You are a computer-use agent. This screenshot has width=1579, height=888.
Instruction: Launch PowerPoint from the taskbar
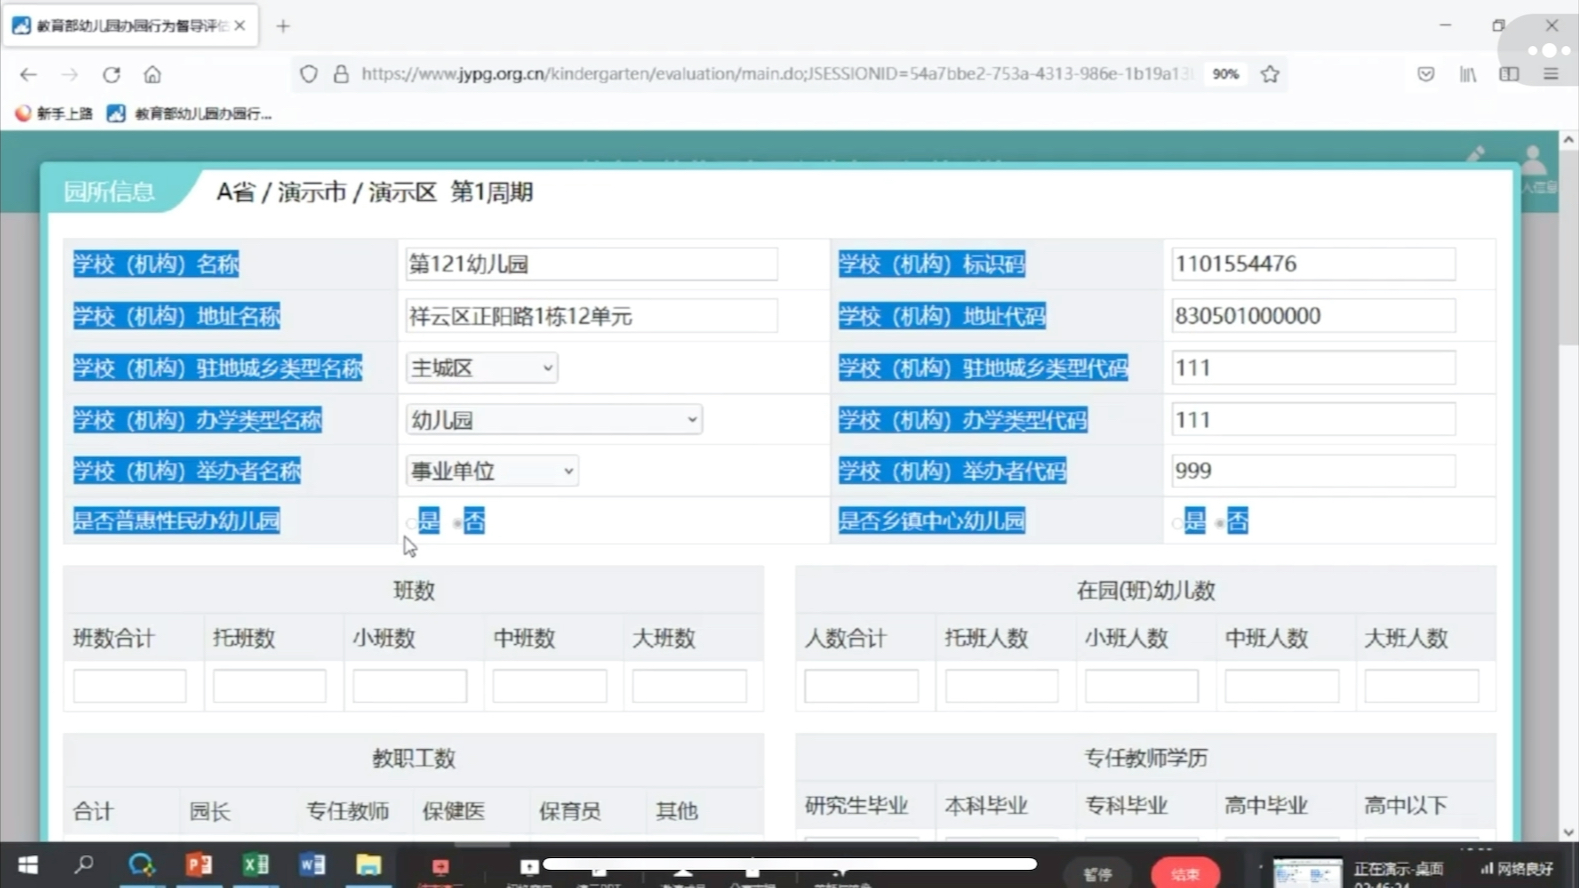(x=198, y=865)
